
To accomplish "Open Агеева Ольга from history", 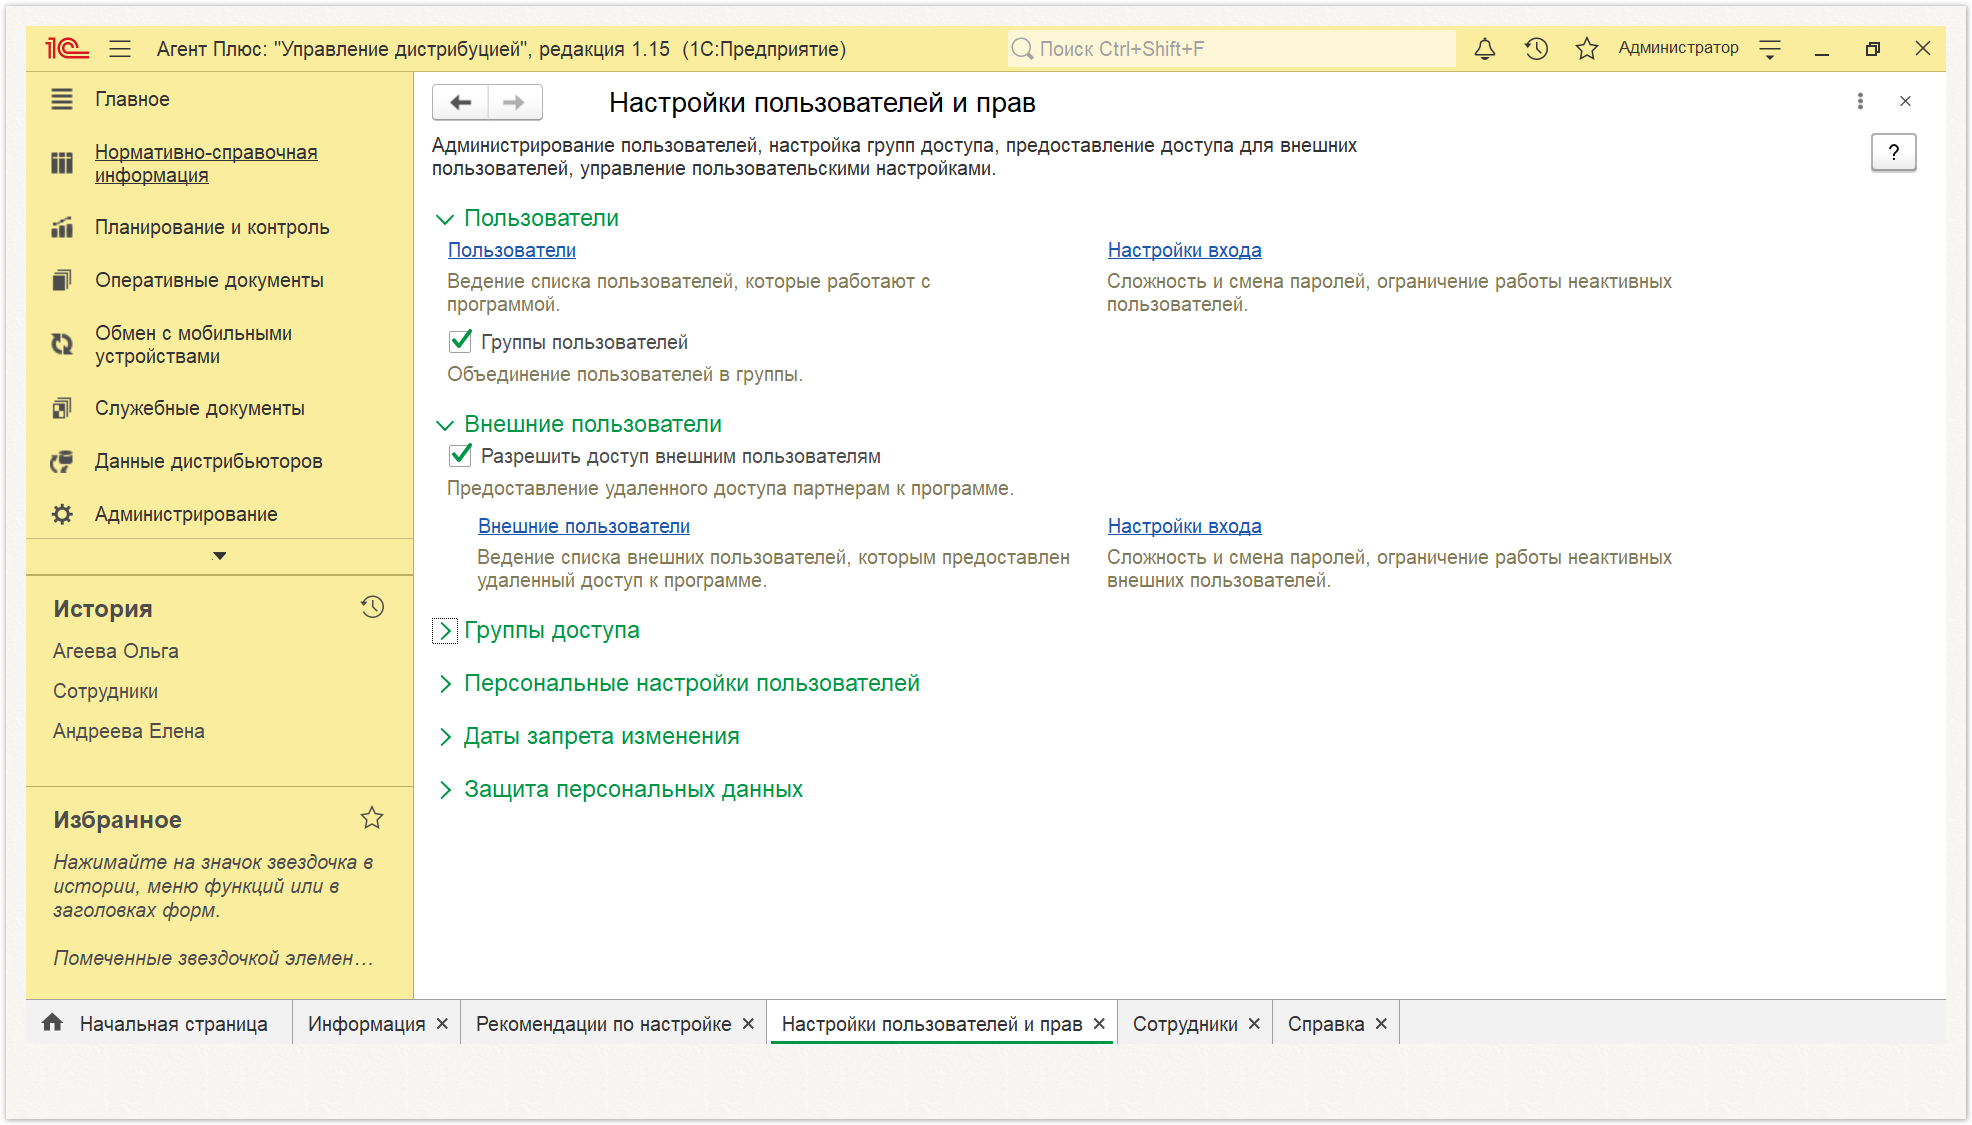I will click(x=116, y=651).
